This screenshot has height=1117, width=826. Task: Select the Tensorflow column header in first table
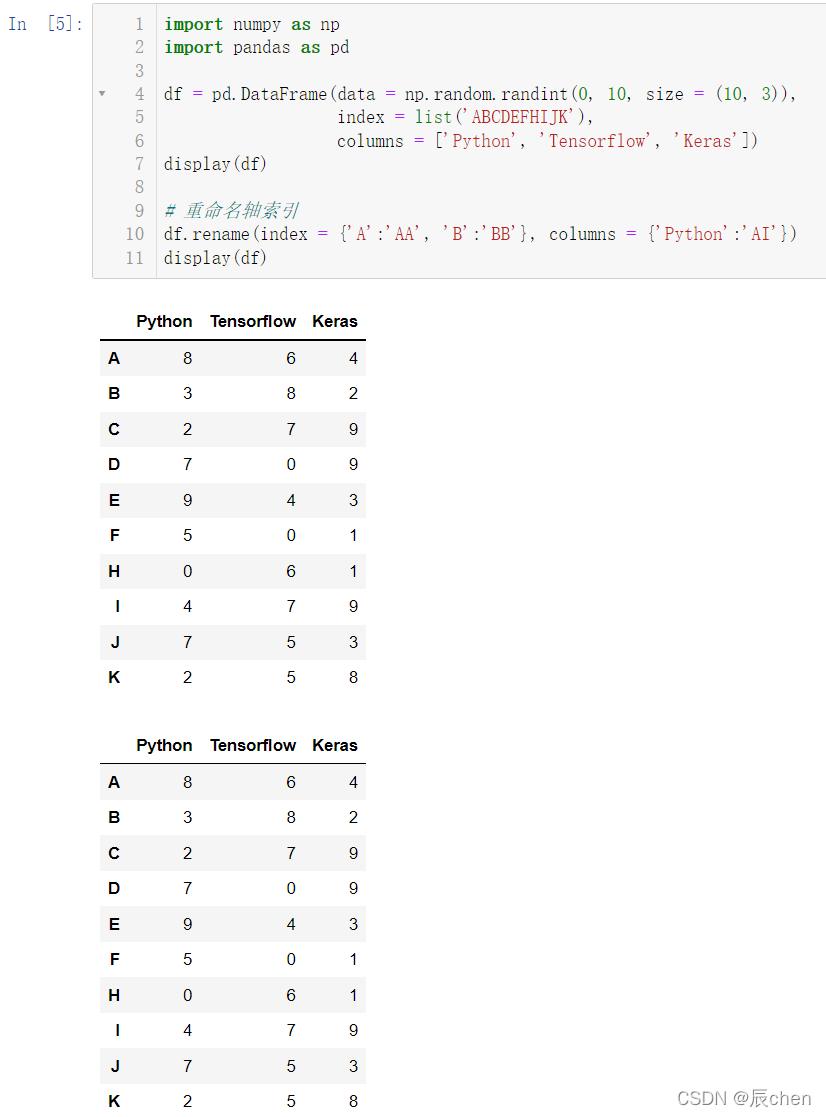[253, 321]
